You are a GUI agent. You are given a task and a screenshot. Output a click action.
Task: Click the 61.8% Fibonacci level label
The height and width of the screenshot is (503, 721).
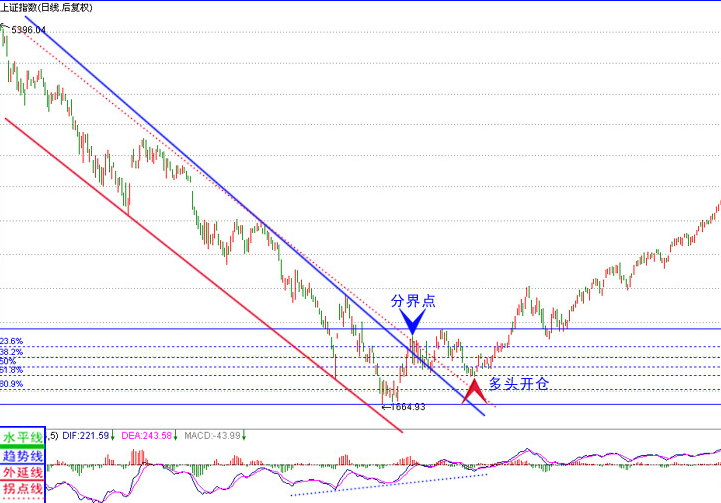(x=12, y=370)
